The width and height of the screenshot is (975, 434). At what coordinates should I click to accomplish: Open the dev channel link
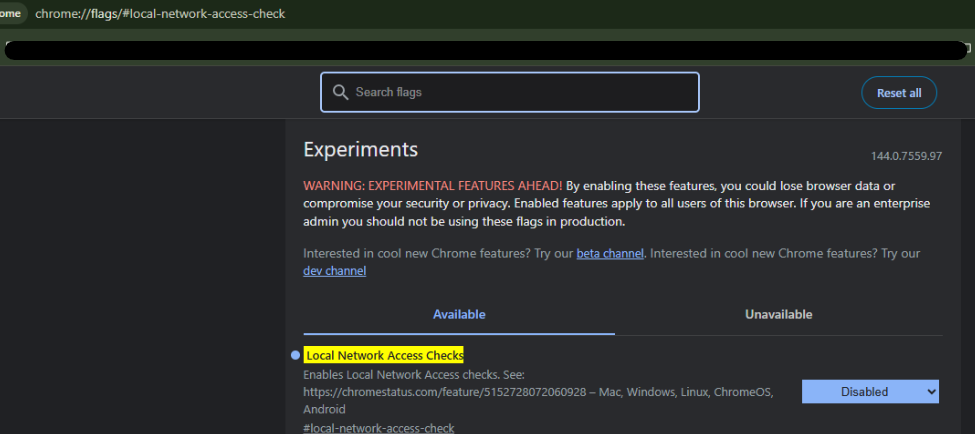pyautogui.click(x=334, y=271)
